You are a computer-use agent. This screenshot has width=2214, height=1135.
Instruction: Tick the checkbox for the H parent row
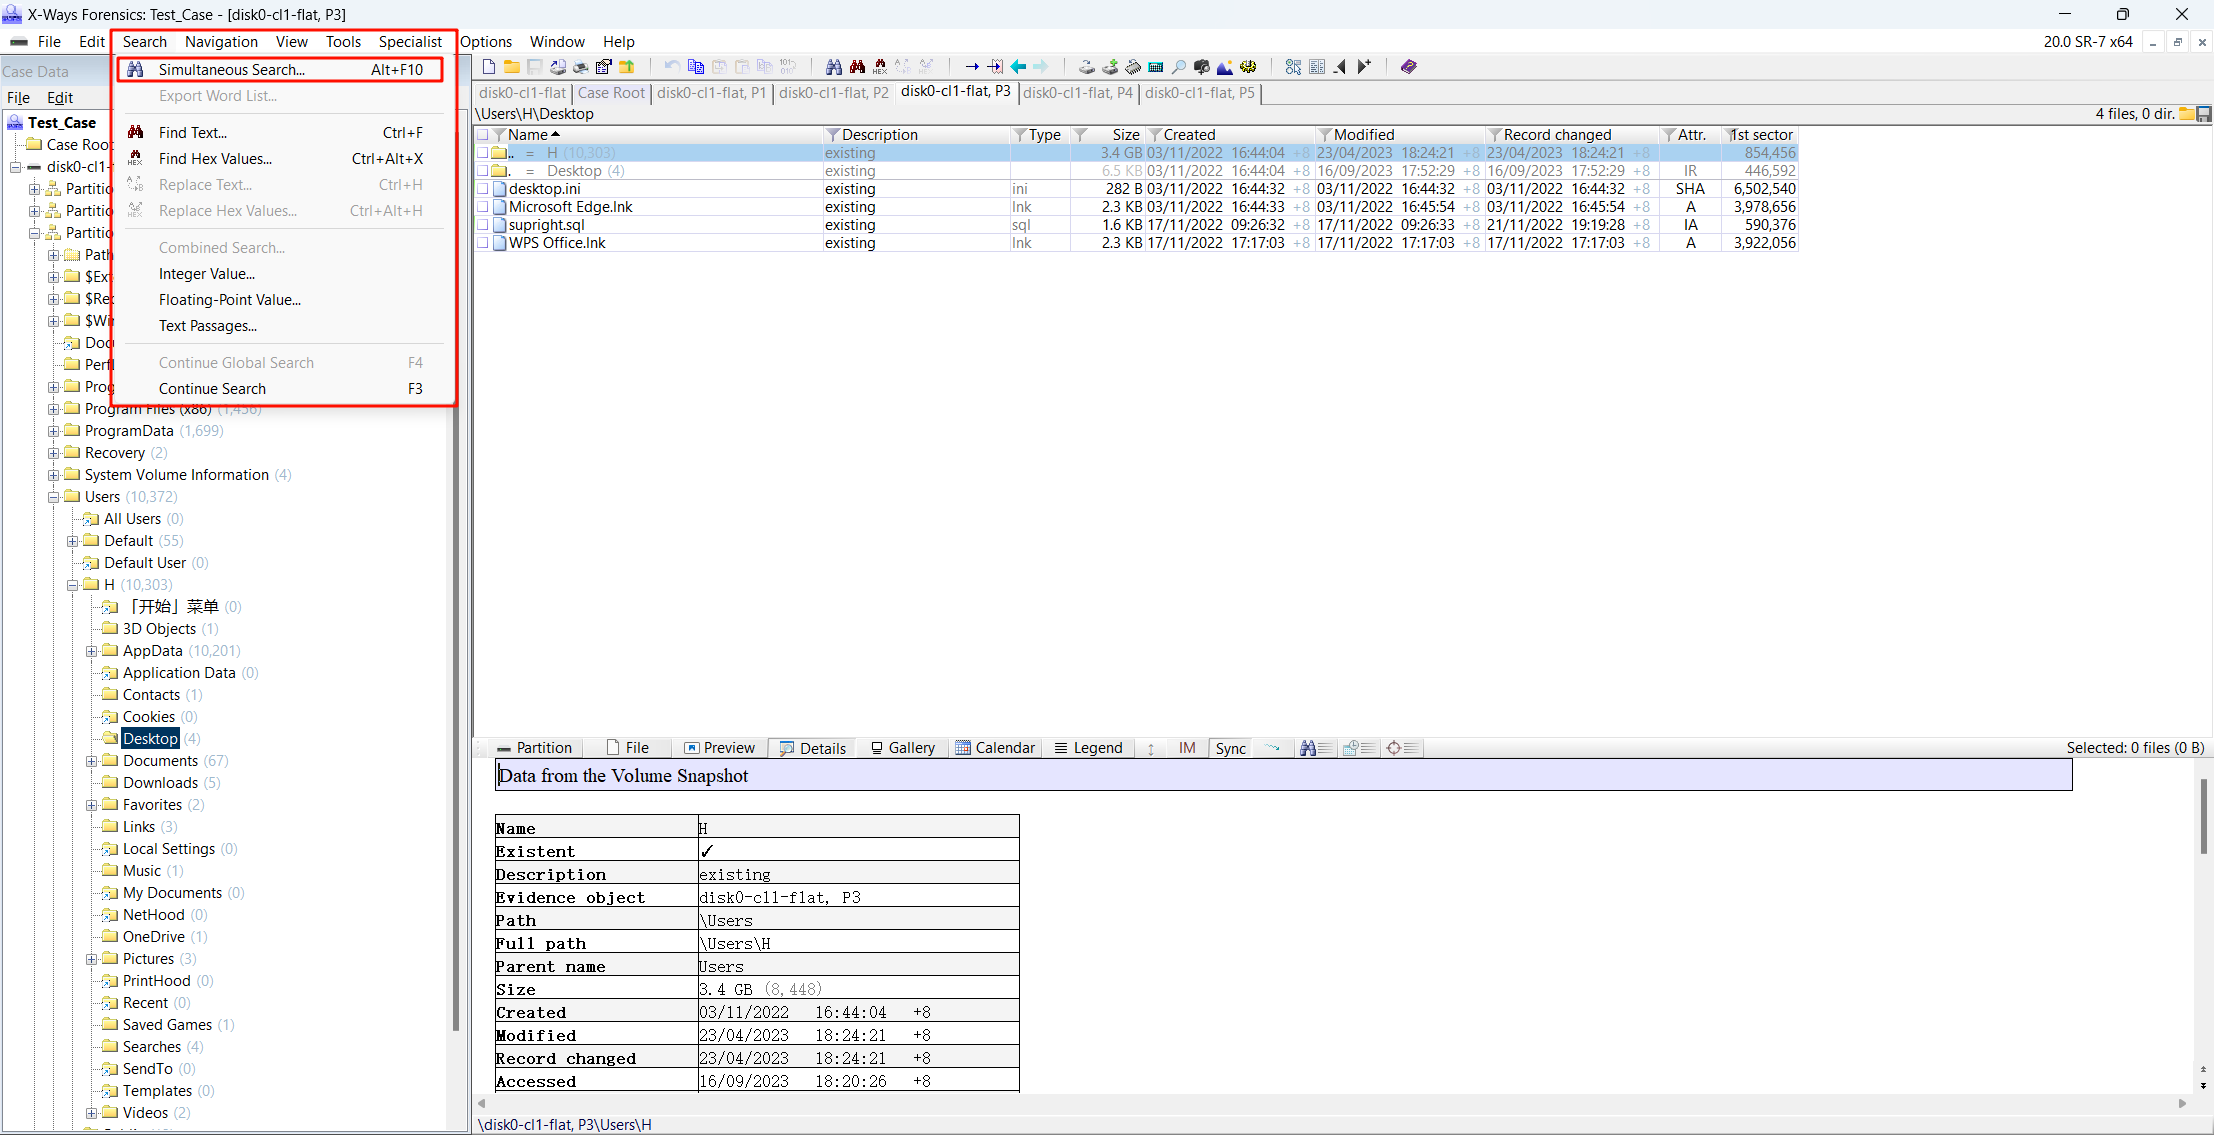pos(483,153)
